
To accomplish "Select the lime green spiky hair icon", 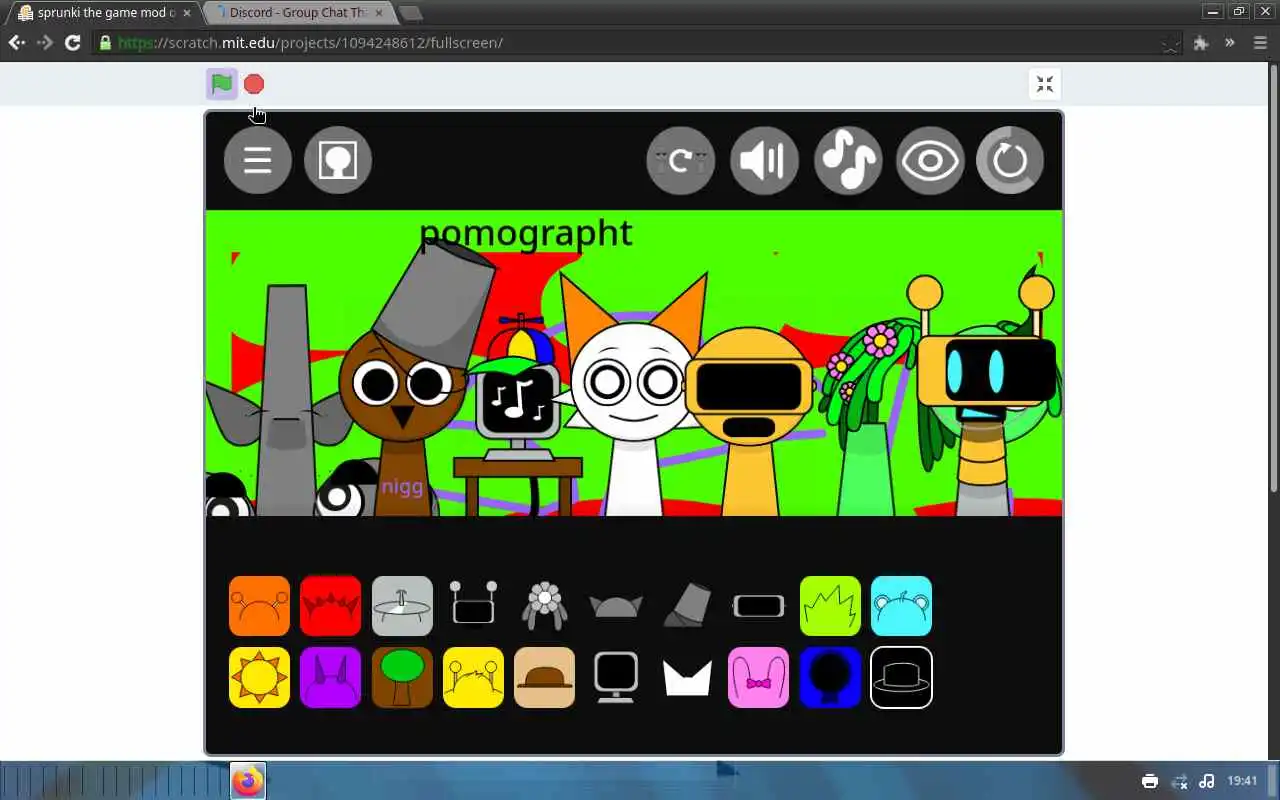I will [x=830, y=606].
